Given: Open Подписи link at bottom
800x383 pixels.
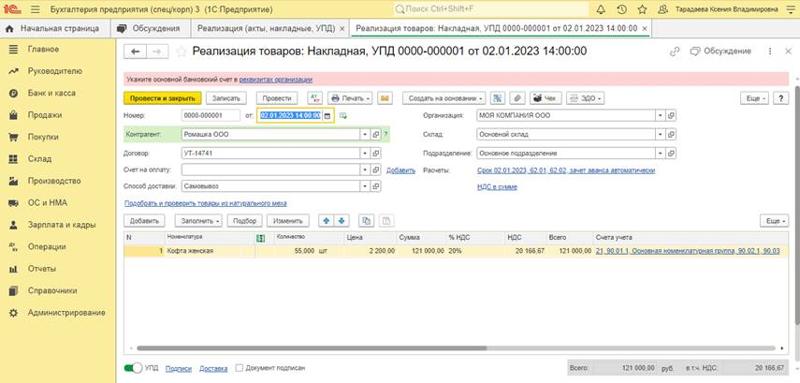Looking at the screenshot, I should 179,368.
